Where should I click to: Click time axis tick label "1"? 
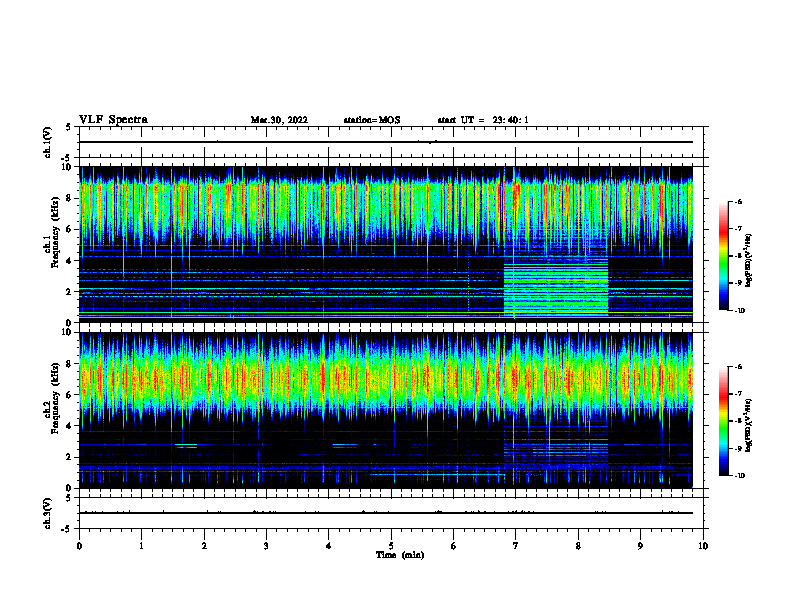(x=141, y=546)
